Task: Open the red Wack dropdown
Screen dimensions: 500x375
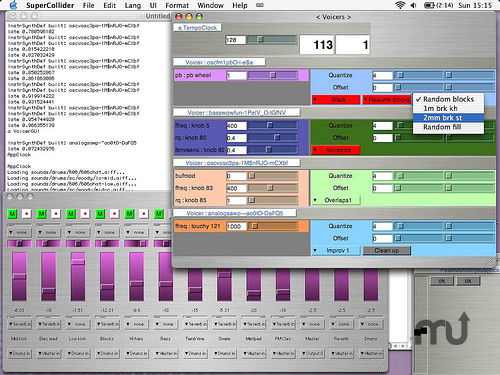Action: [336, 100]
